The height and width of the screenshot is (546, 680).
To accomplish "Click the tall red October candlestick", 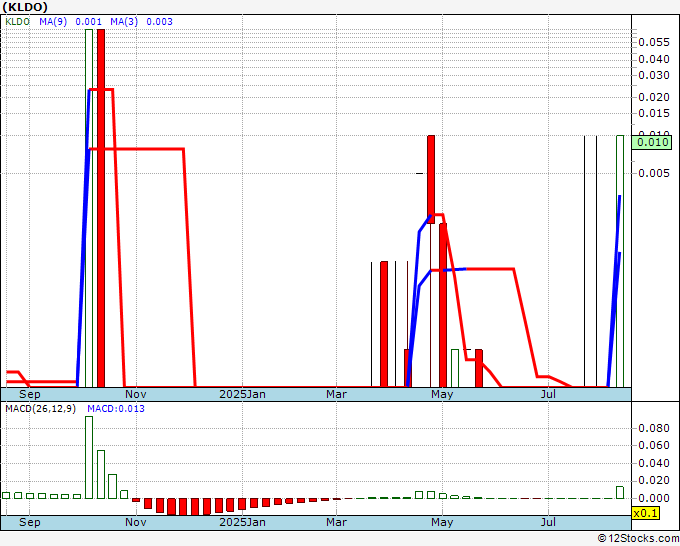I will [x=101, y=208].
